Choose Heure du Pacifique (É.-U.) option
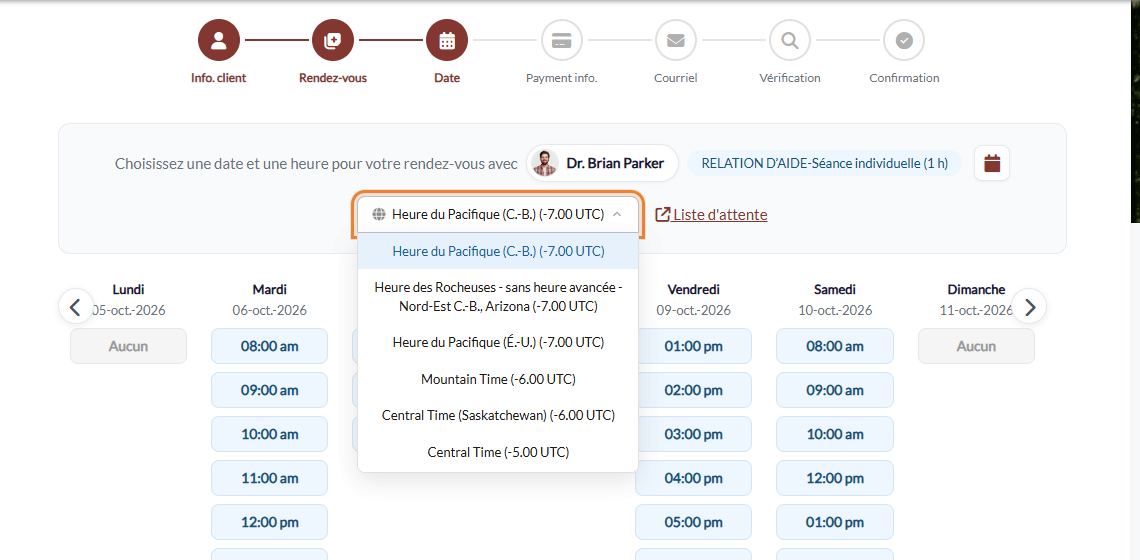The width and height of the screenshot is (1140, 560). [498, 342]
